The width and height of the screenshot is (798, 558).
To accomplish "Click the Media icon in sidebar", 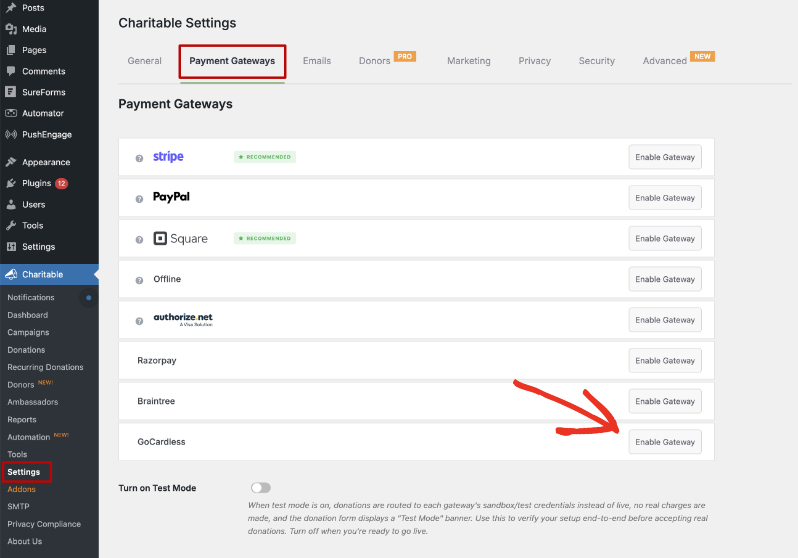I will (11, 29).
